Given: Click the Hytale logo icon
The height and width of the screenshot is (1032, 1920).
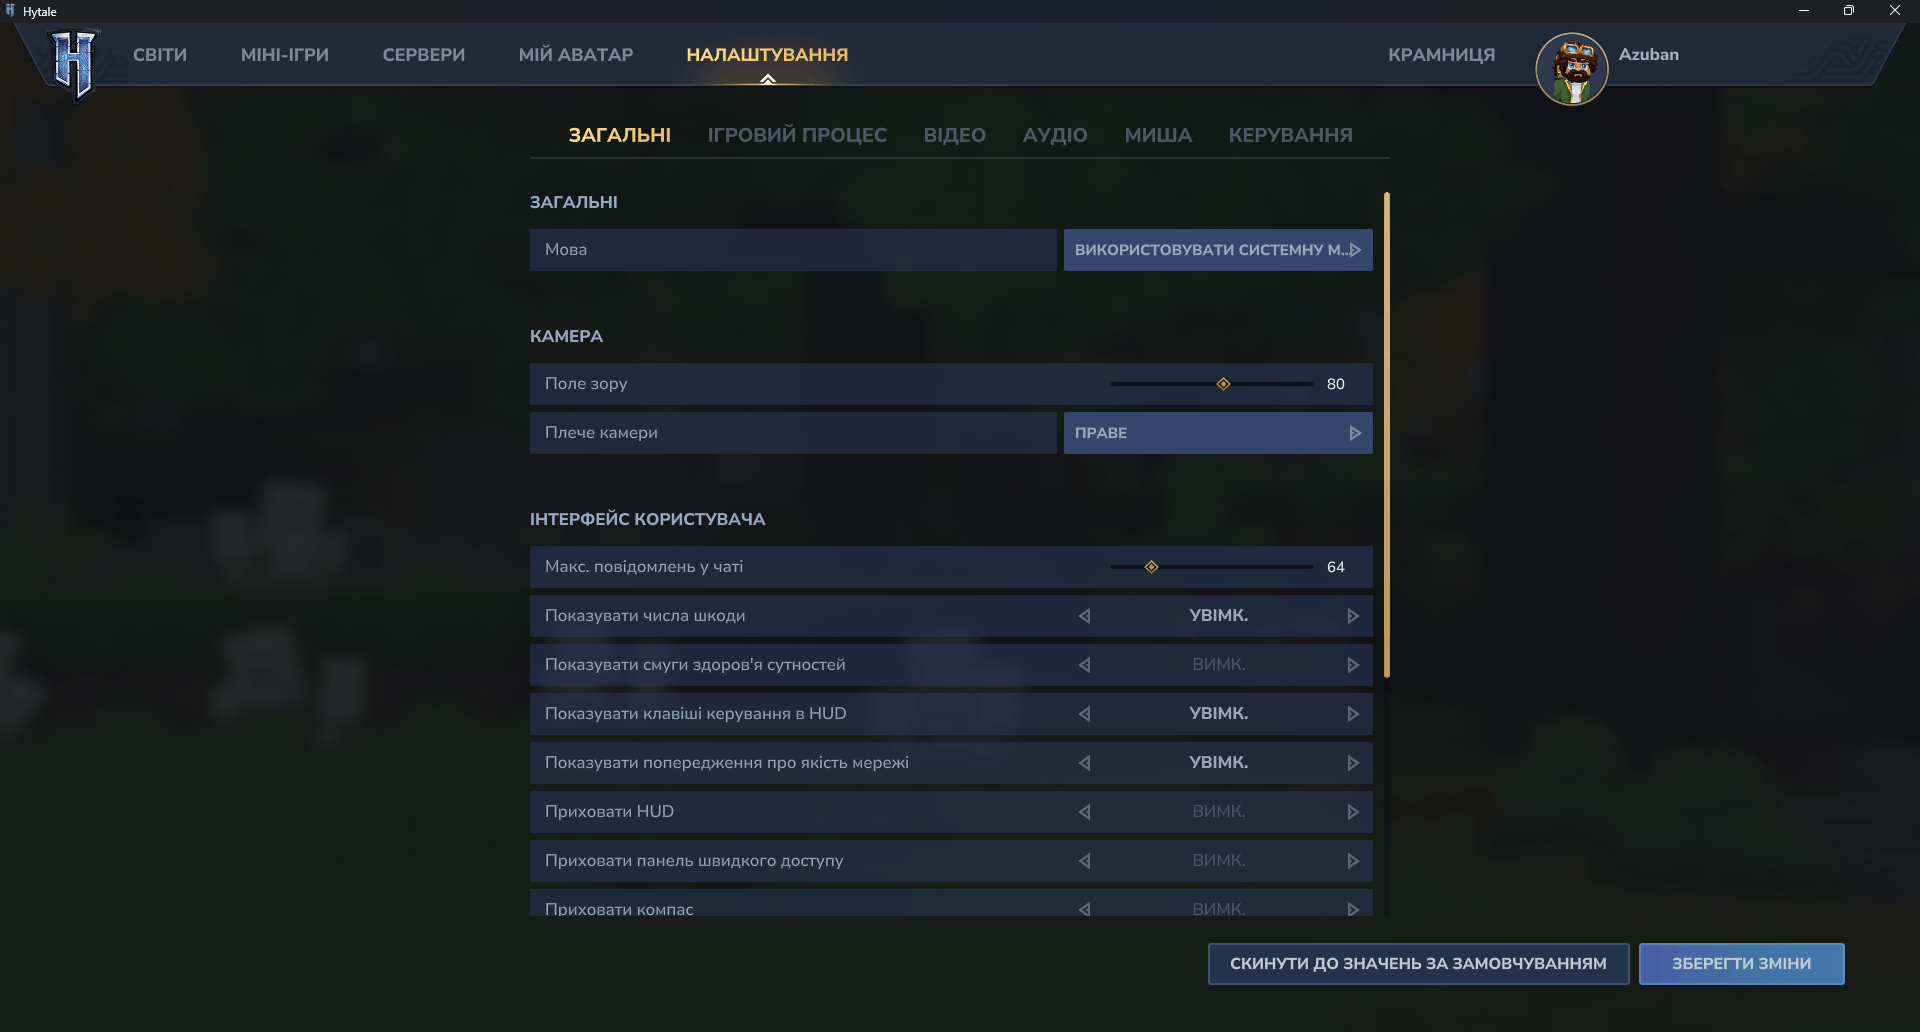Looking at the screenshot, I should [x=74, y=64].
